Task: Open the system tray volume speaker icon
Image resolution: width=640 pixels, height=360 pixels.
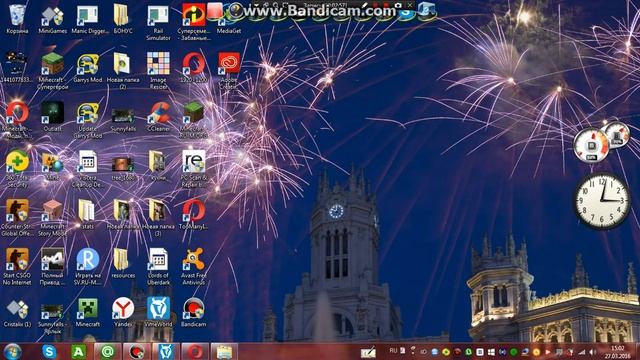Action: point(593,352)
